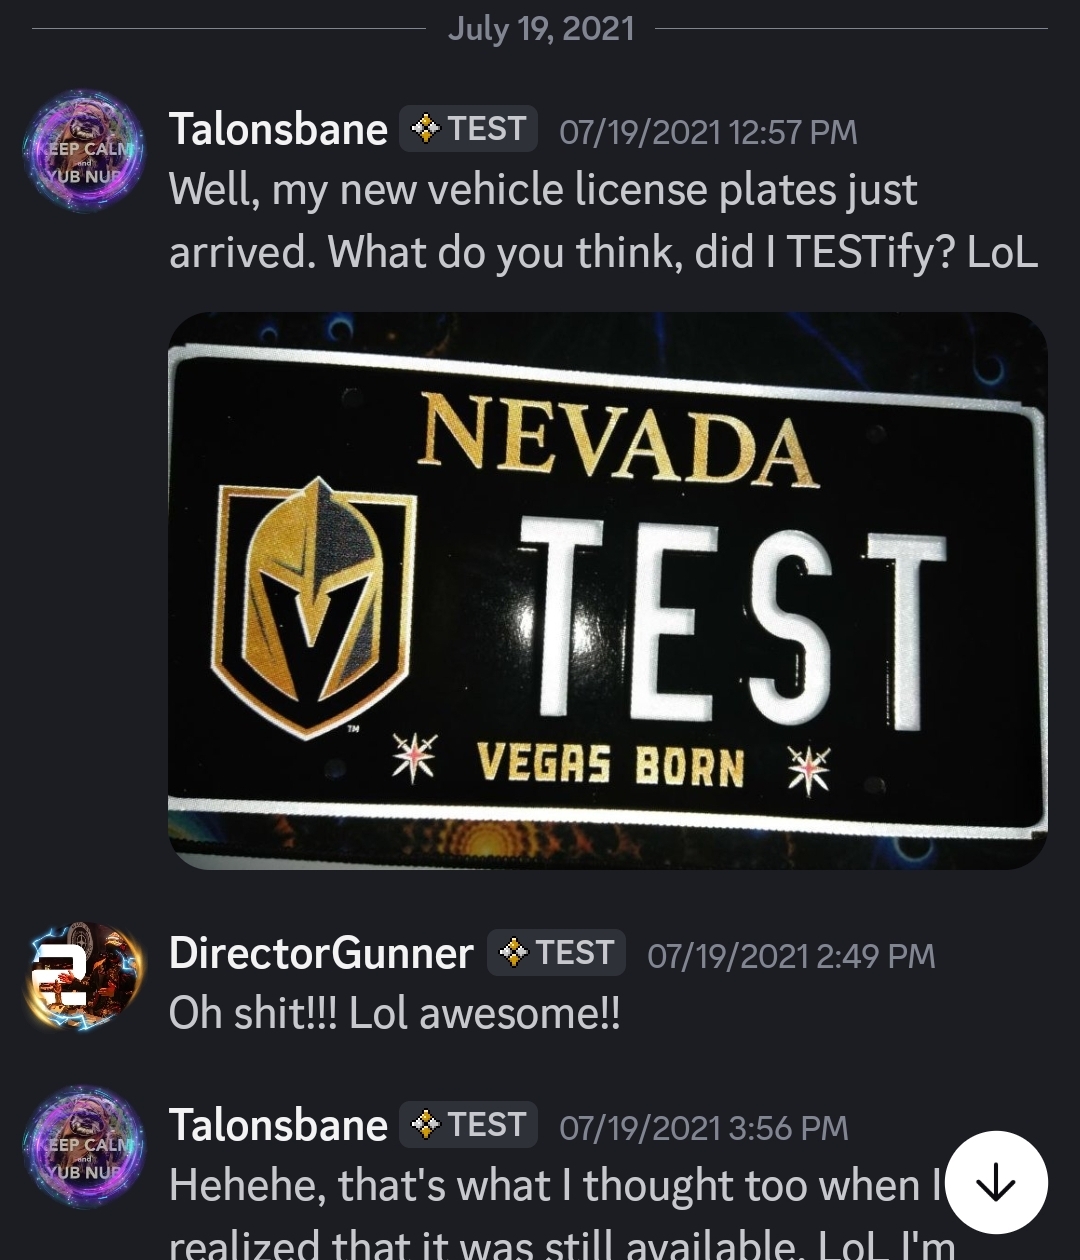
Task: Tap the TEST server tag beside the first Talonsbane
Action: click(468, 129)
